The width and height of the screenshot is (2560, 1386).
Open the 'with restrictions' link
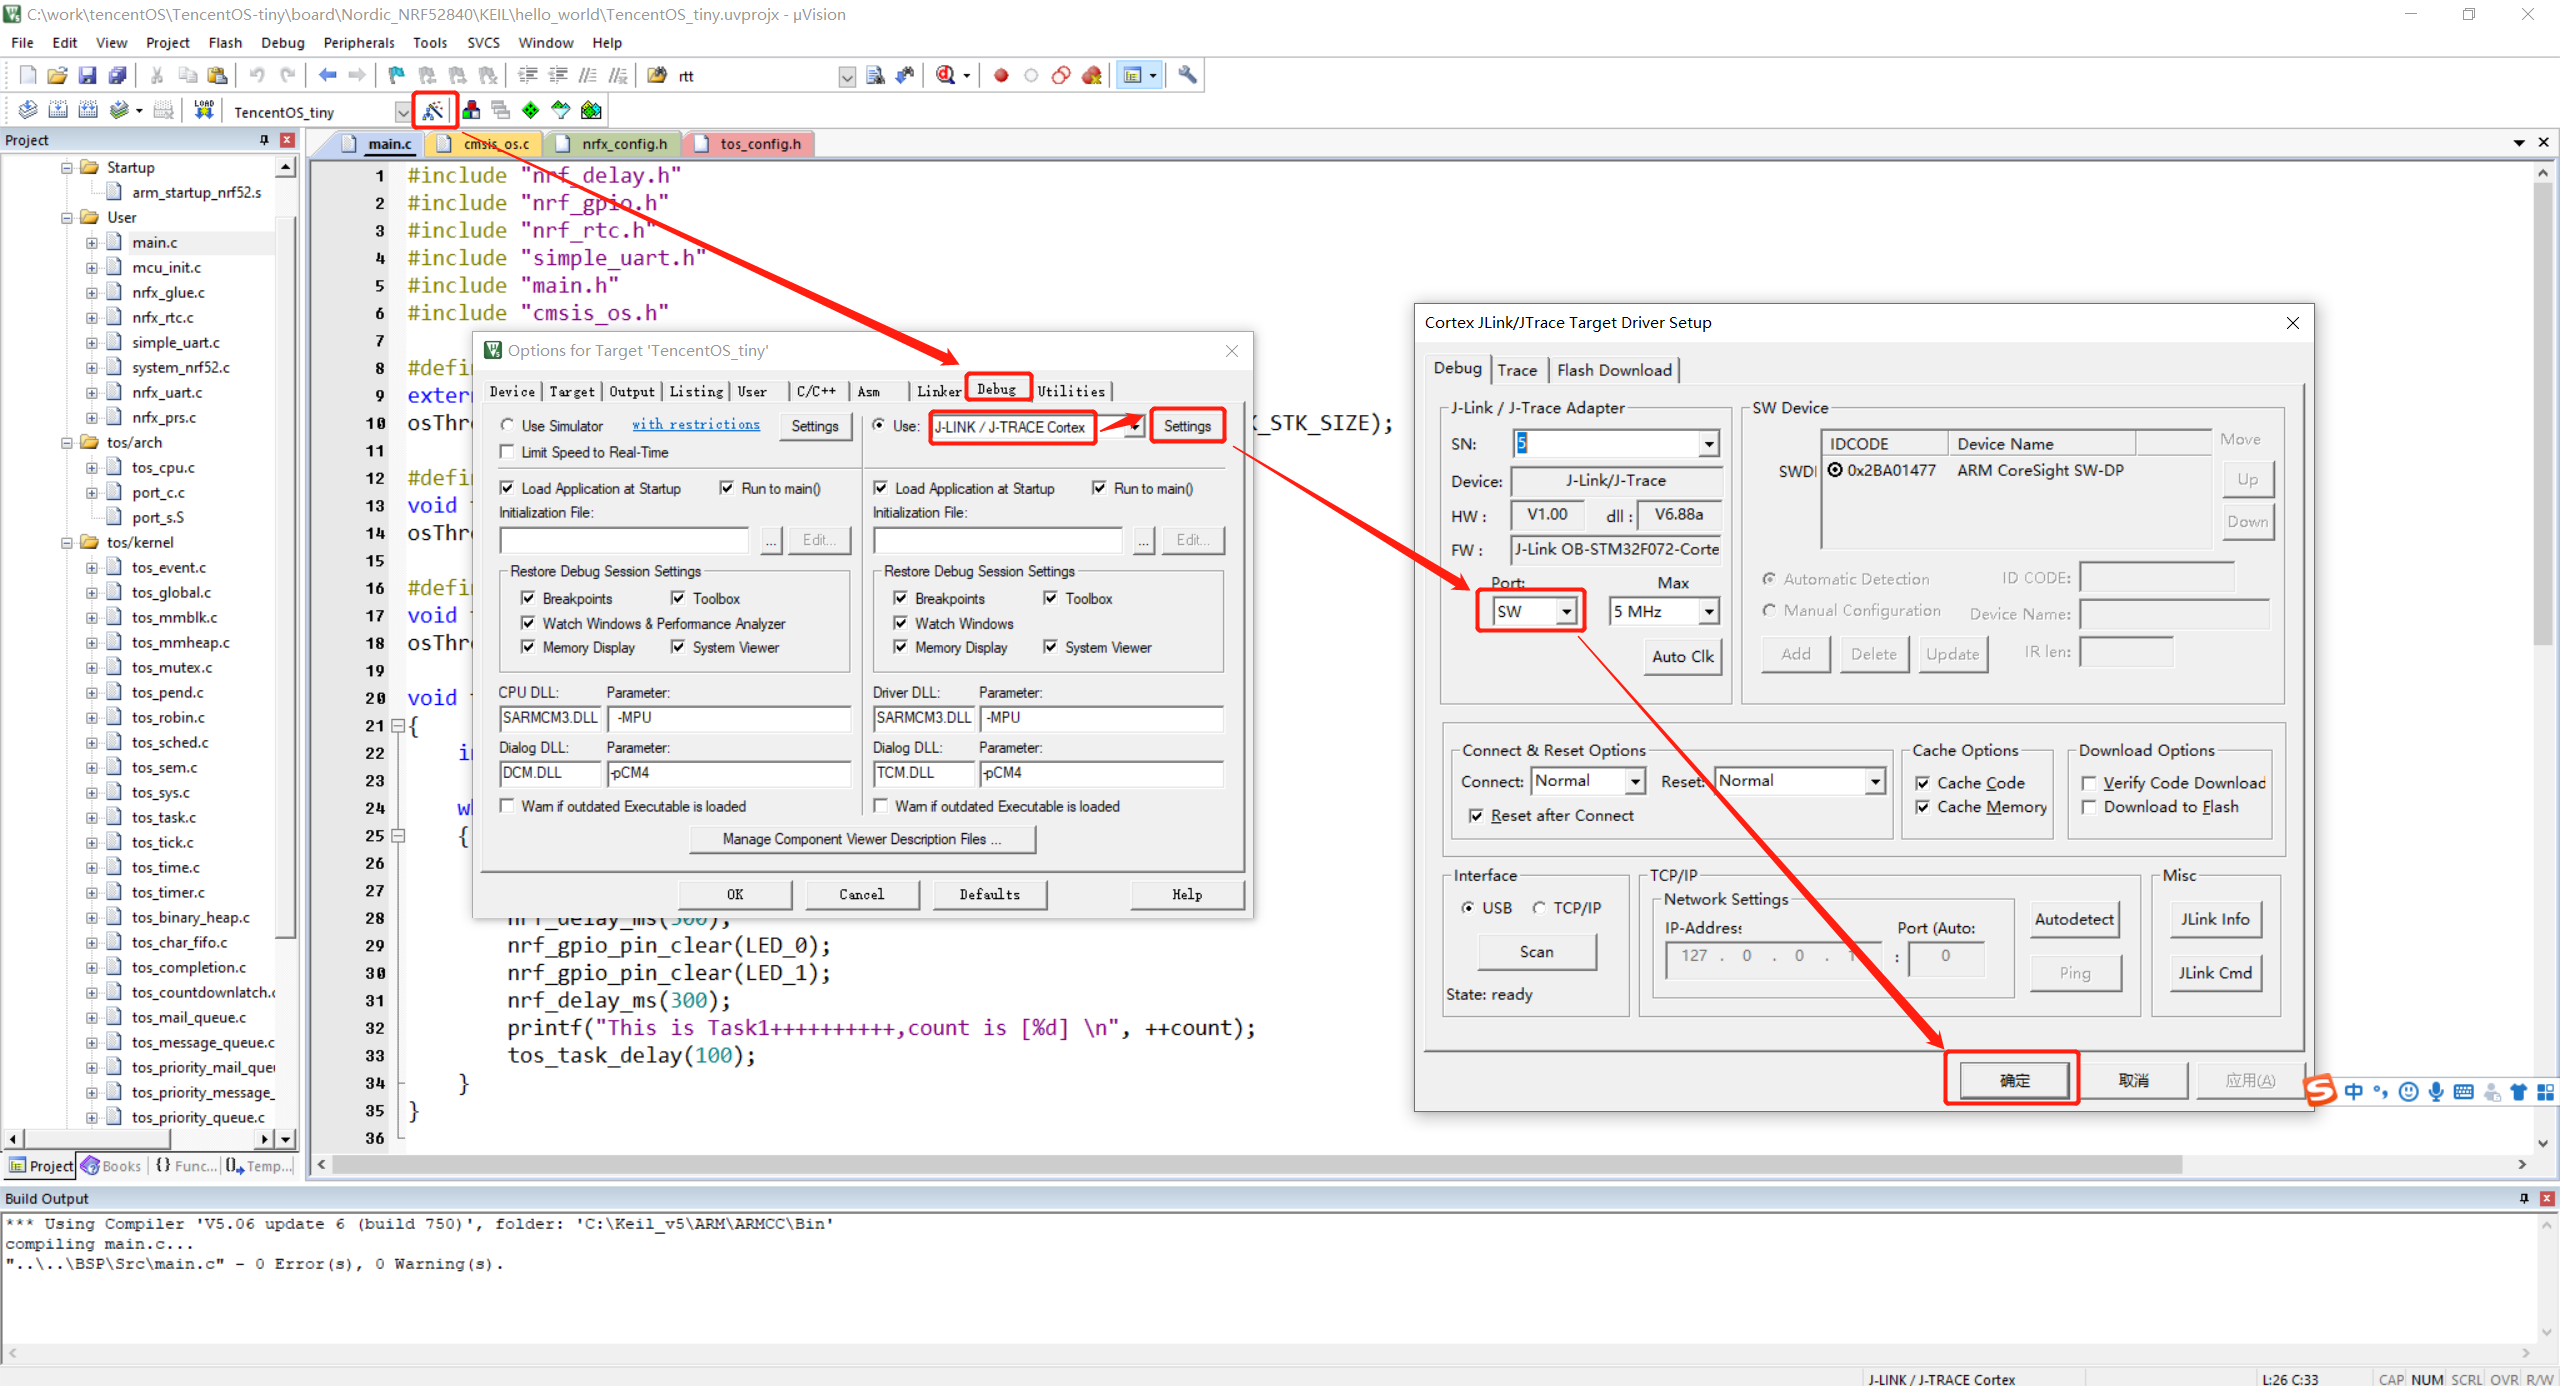tap(695, 424)
